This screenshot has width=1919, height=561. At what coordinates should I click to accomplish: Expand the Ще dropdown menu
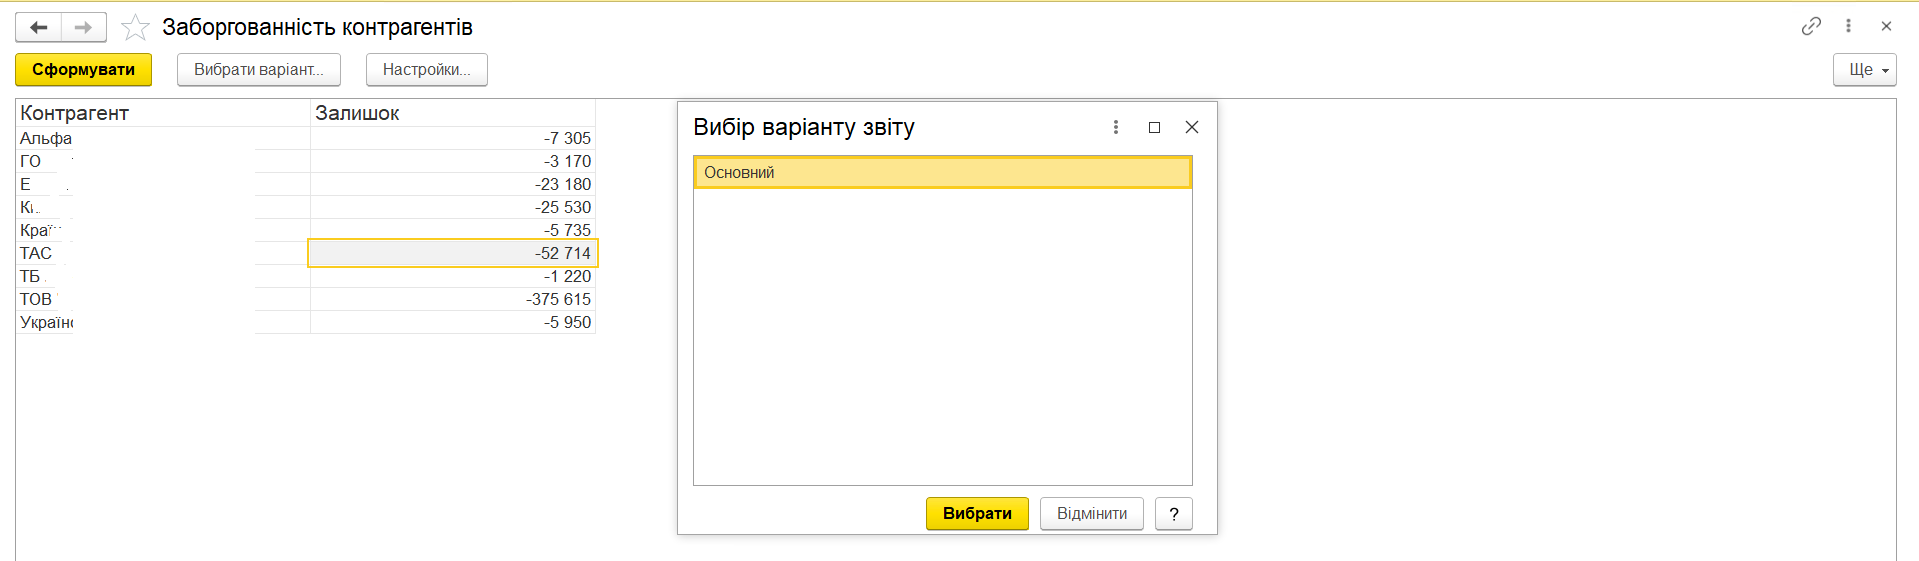[x=1864, y=70]
